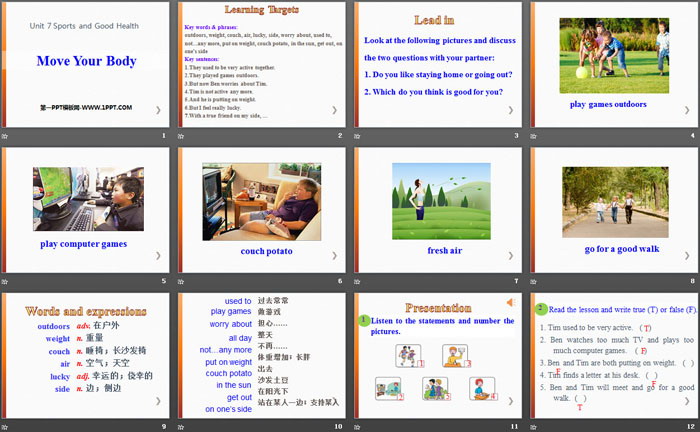
Task: Click animation star icon under slide 4
Action: point(534,135)
